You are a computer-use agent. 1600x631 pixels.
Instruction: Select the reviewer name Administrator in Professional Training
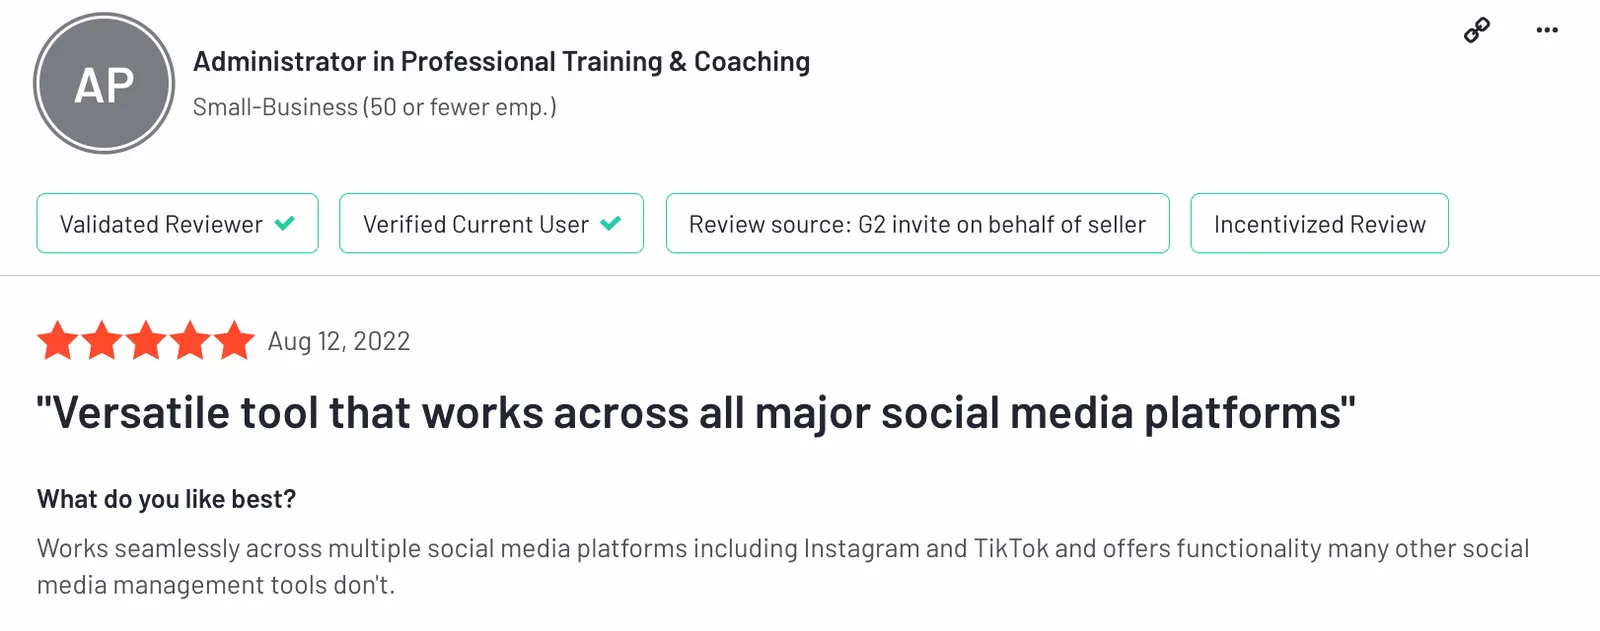click(x=501, y=61)
